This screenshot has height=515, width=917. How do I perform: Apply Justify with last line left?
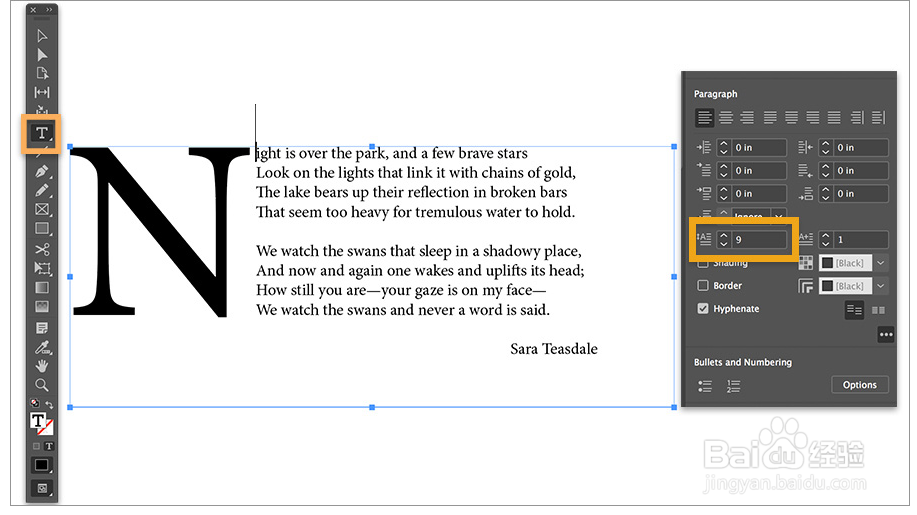(x=770, y=117)
